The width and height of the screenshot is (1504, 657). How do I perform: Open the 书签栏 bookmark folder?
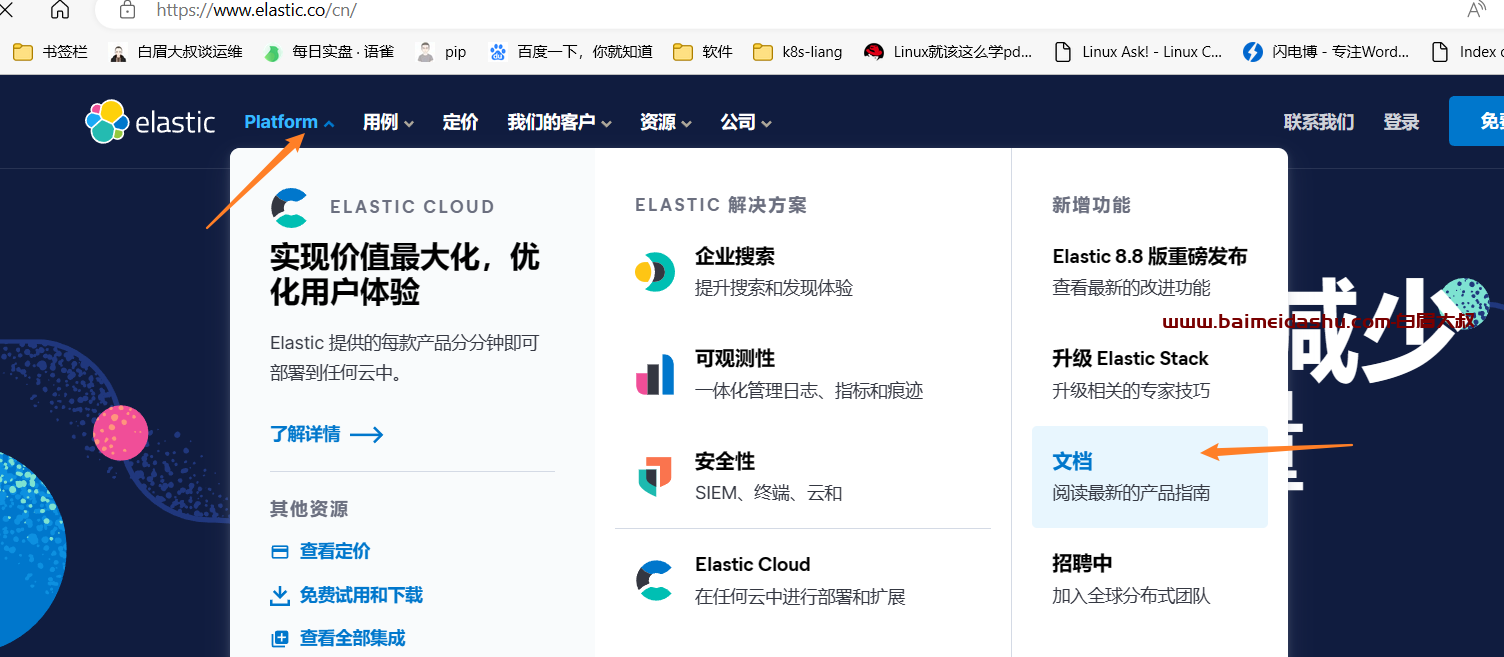50,52
